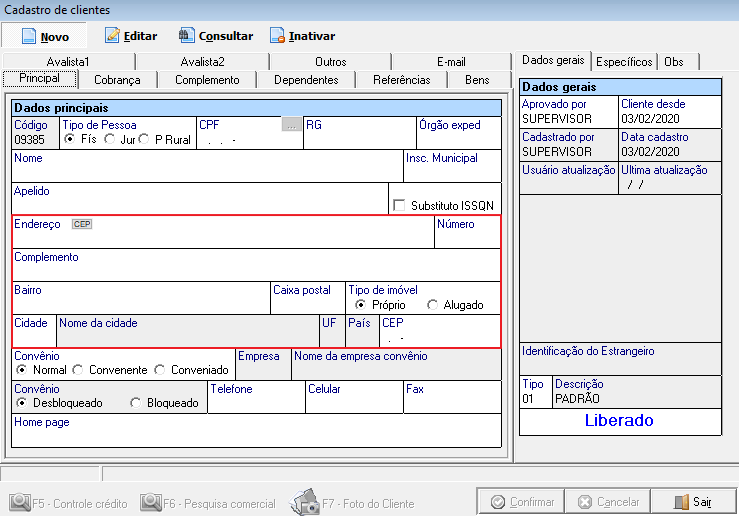The width and height of the screenshot is (739, 516).
Task: Select the Jur person type radio
Action: pyautogui.click(x=110, y=140)
